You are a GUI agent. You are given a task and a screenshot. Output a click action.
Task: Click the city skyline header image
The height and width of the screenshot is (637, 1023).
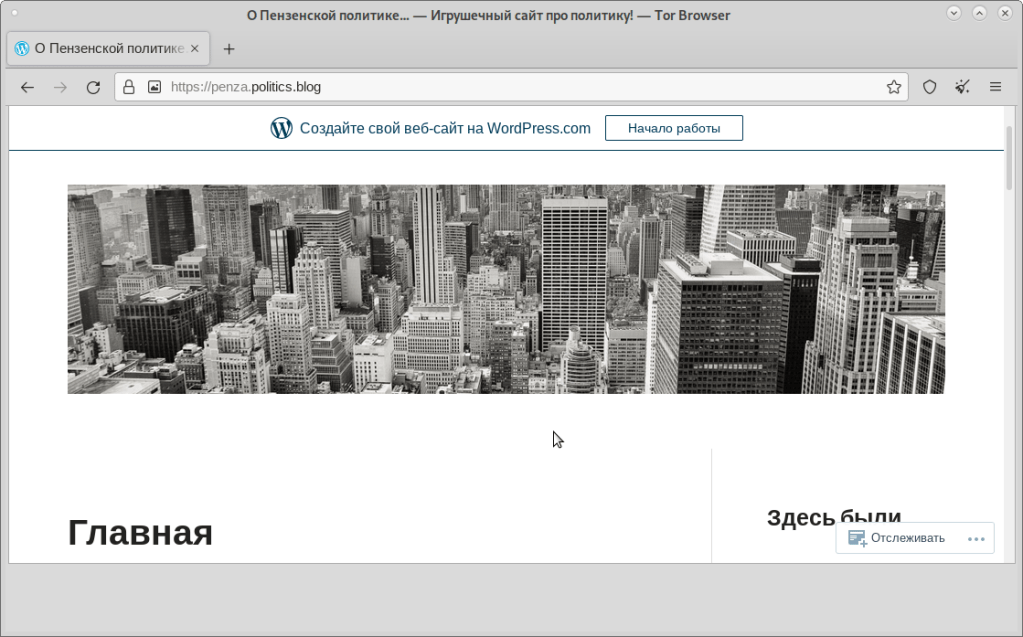pyautogui.click(x=505, y=289)
